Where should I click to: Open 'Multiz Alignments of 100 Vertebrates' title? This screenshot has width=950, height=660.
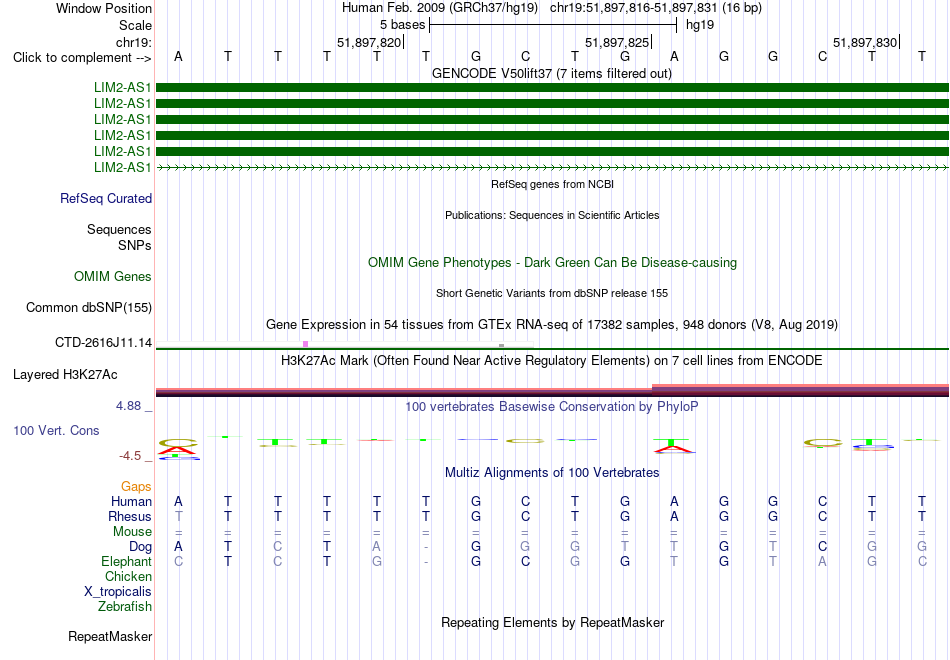[x=552, y=473]
